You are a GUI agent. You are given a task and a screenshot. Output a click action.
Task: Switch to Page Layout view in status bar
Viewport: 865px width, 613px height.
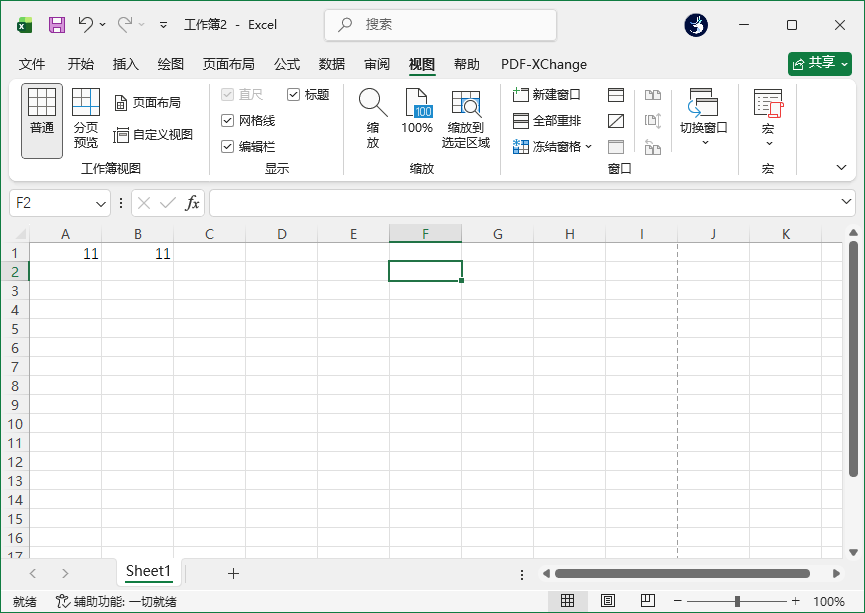(608, 601)
